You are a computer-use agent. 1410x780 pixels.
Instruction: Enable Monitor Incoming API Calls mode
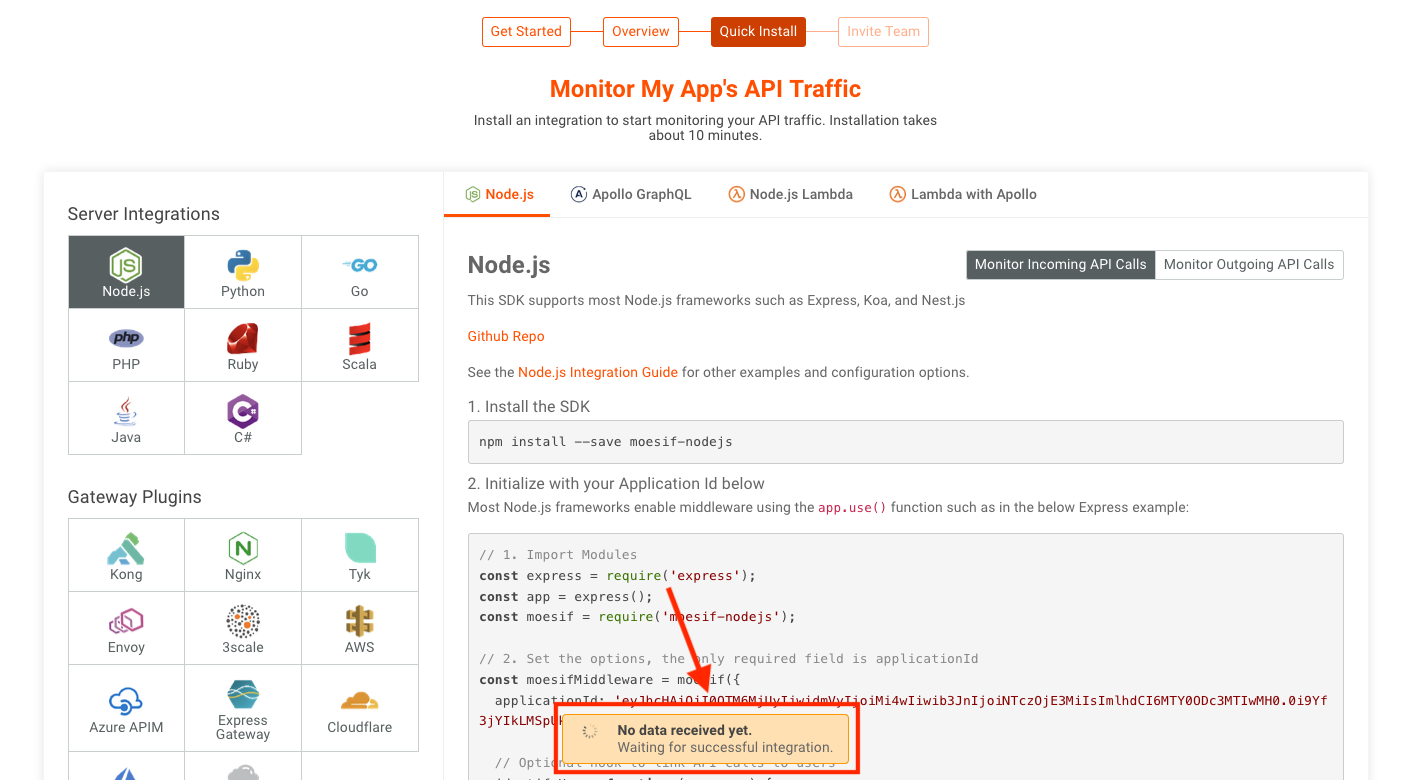click(x=1060, y=264)
